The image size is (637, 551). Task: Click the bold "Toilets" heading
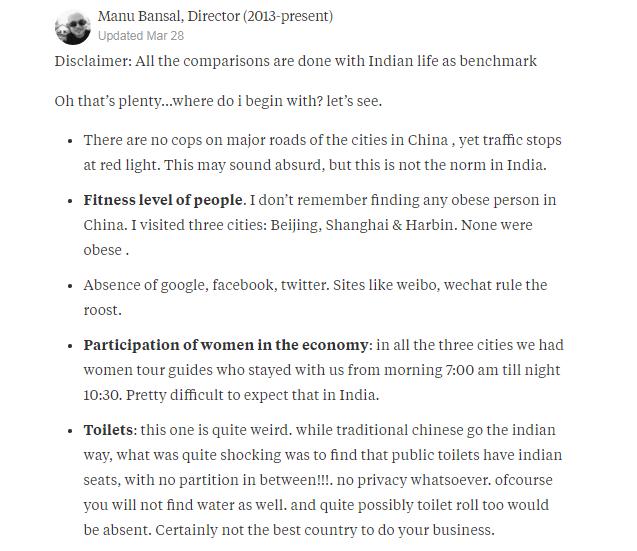click(x=108, y=430)
